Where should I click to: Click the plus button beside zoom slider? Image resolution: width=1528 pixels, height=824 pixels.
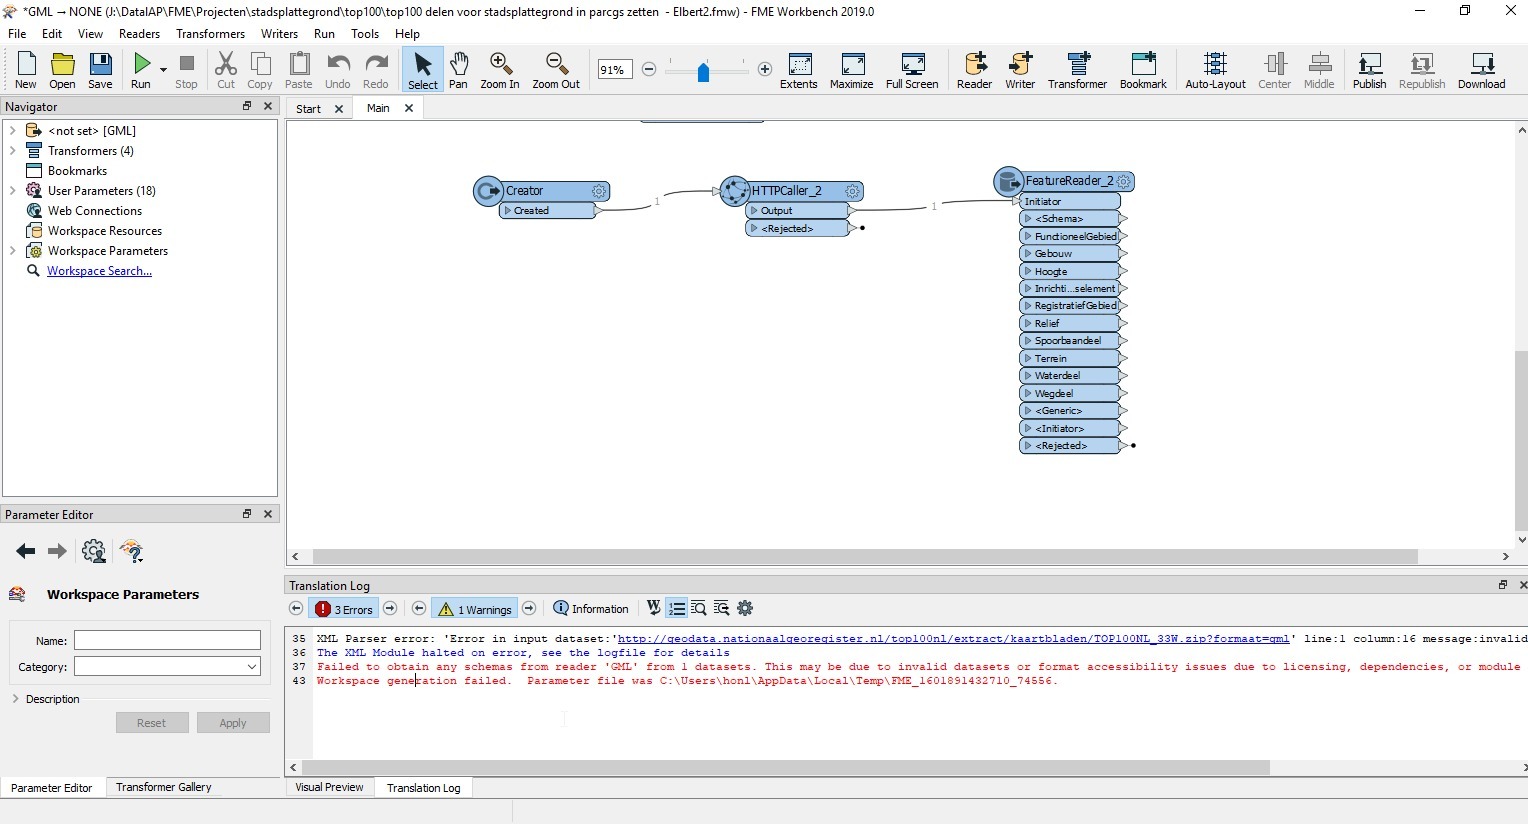click(765, 69)
